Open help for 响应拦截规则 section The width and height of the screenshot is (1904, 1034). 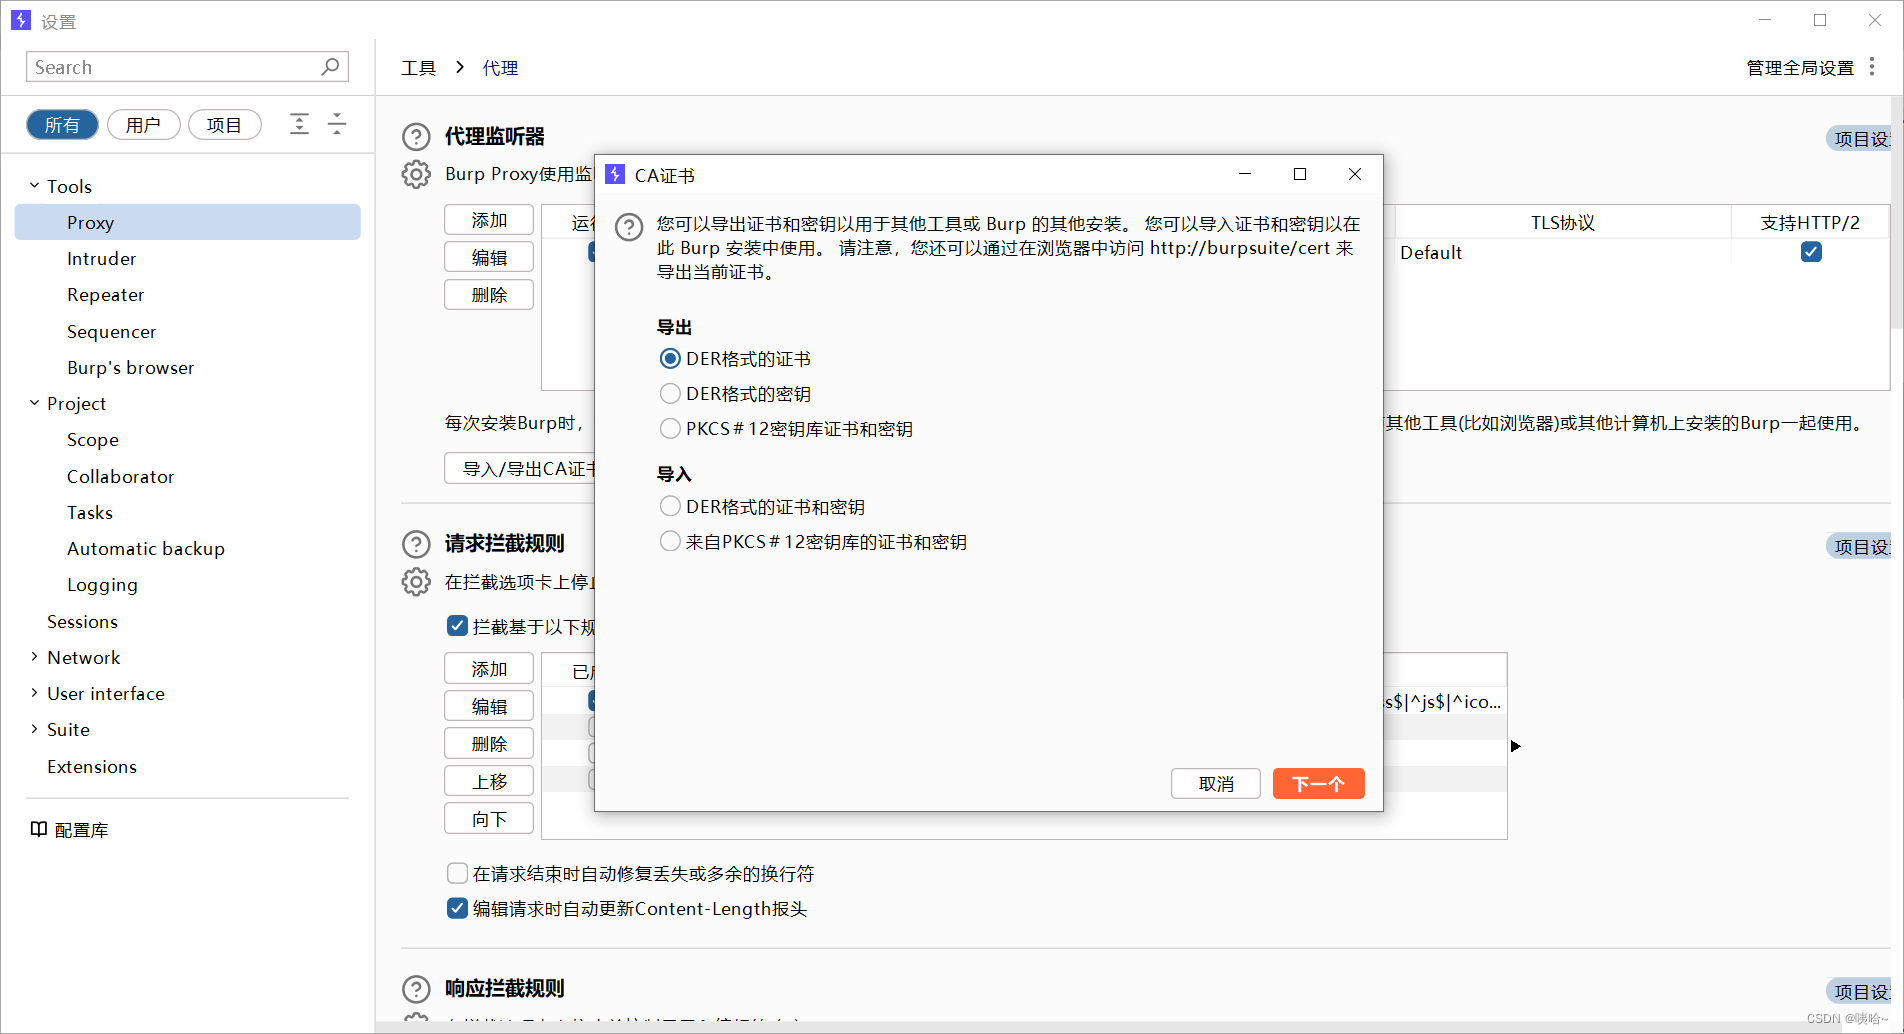416,989
